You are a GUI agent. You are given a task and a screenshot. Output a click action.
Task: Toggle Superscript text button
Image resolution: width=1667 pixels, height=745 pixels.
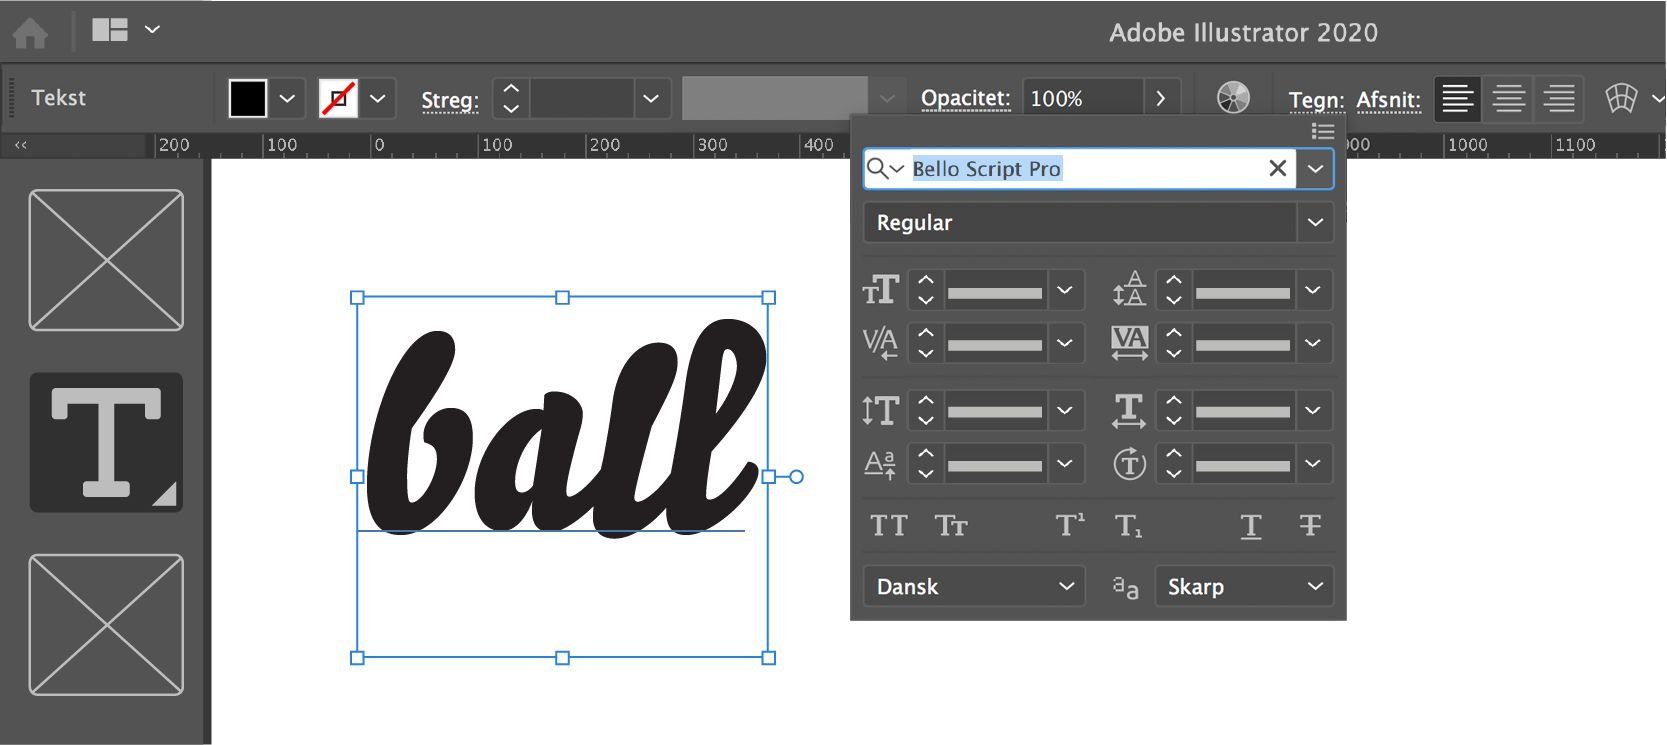1070,525
